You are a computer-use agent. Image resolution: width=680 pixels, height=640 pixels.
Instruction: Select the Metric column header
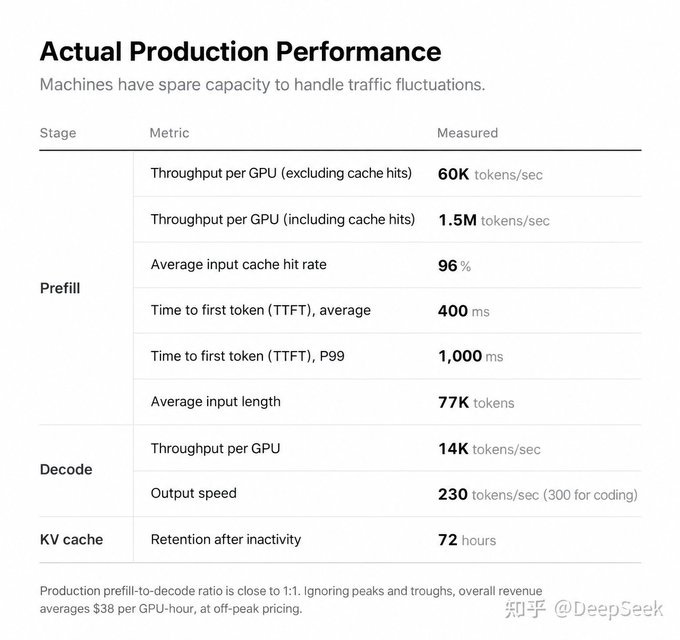pos(169,133)
